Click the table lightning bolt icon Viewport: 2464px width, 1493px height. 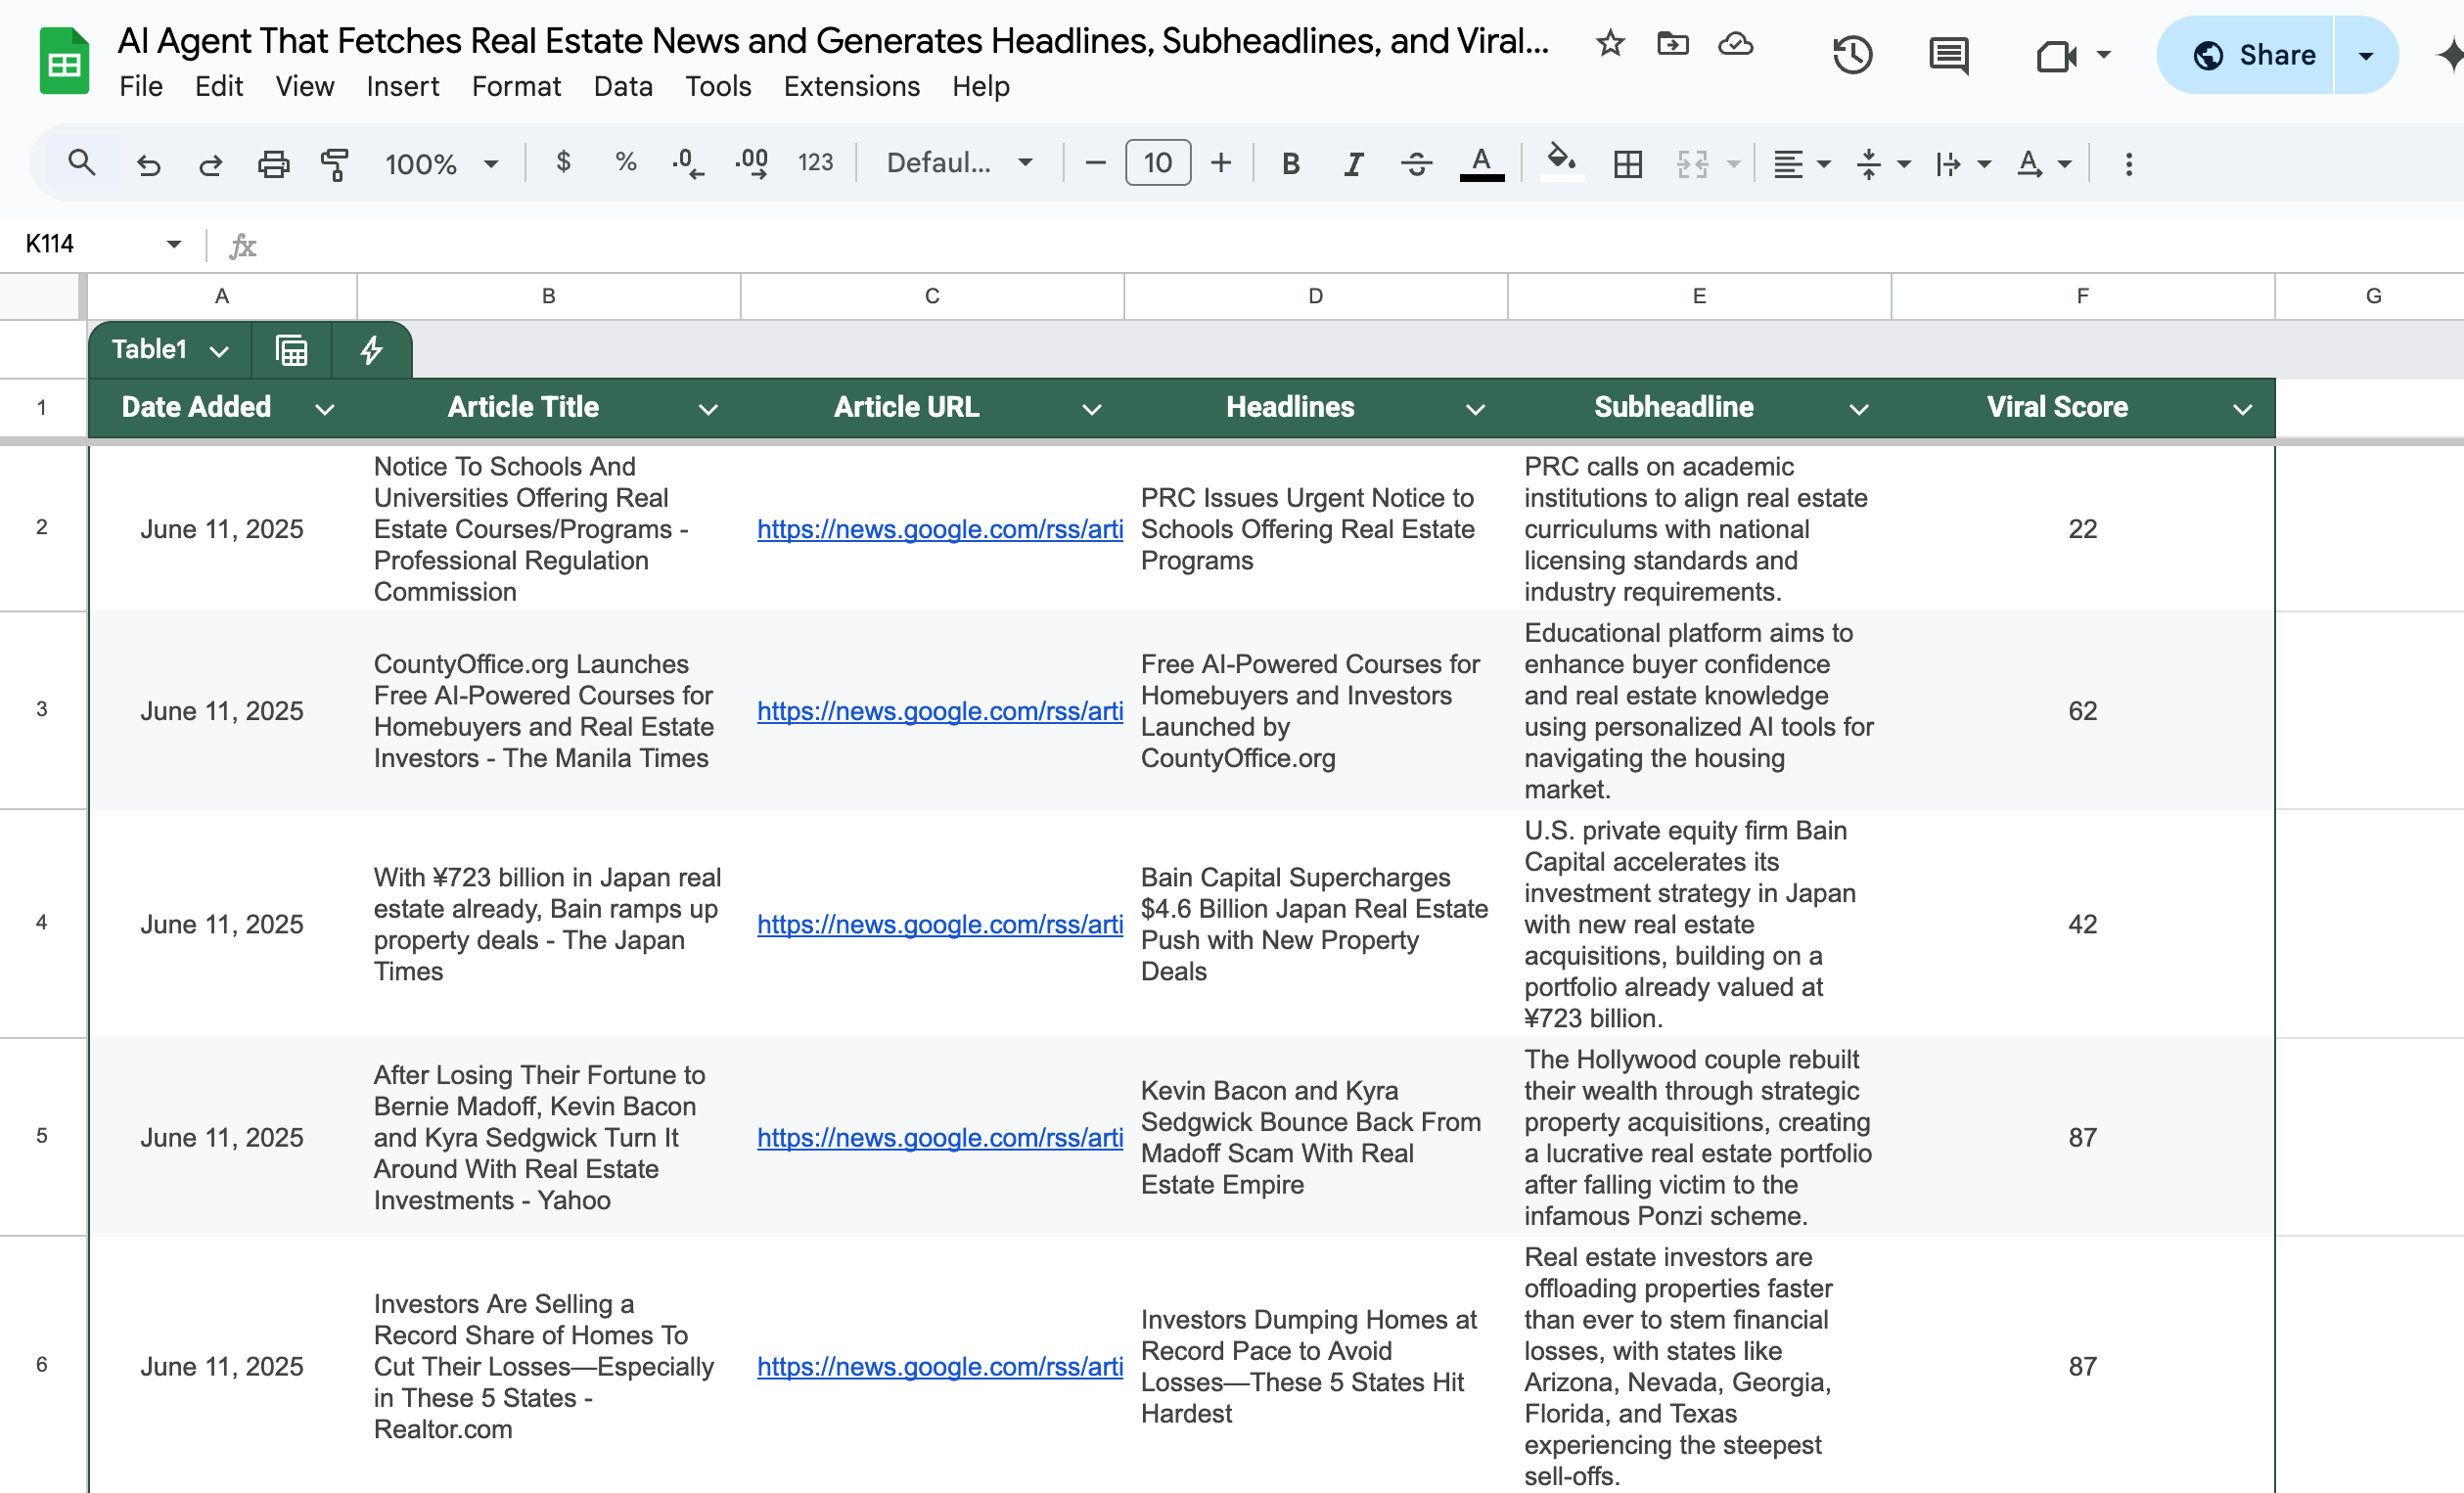(371, 350)
